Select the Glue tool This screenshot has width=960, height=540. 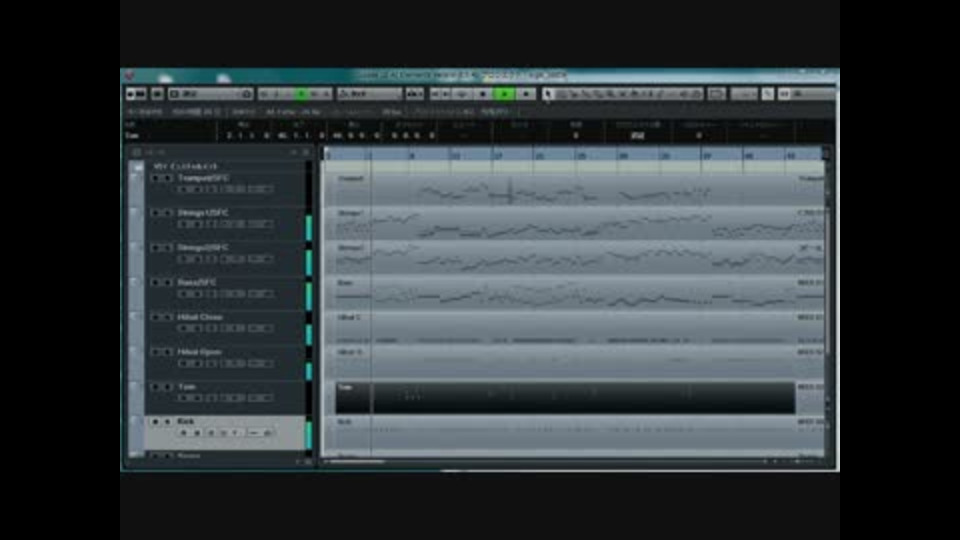(x=586, y=94)
